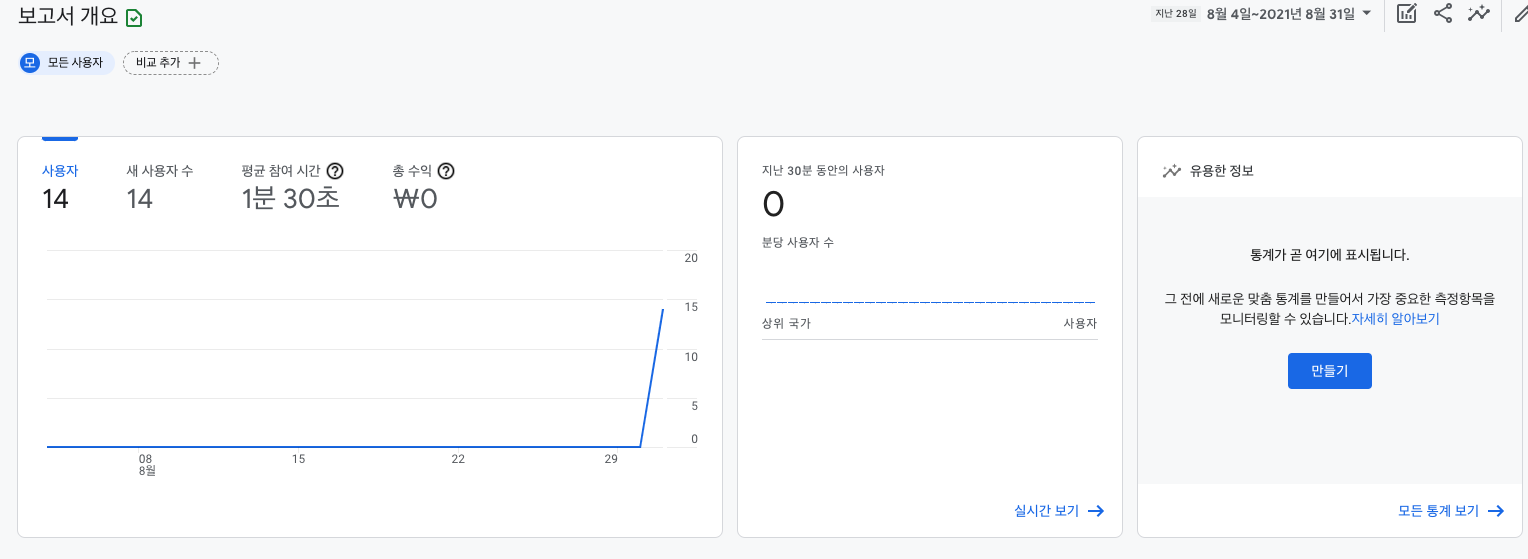
Task: Click the 모든 사용자 segment chip
Action: coord(67,63)
